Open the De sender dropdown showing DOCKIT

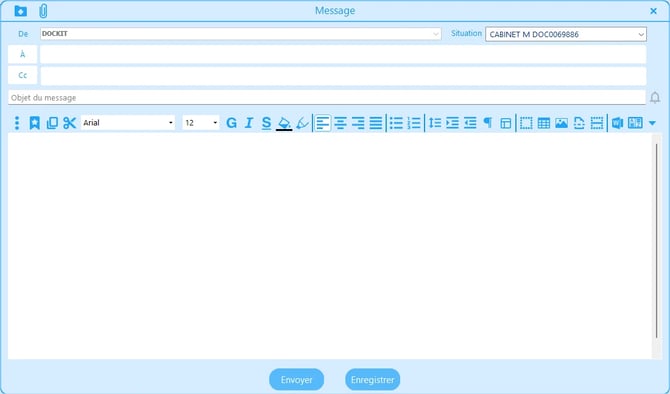(241, 34)
